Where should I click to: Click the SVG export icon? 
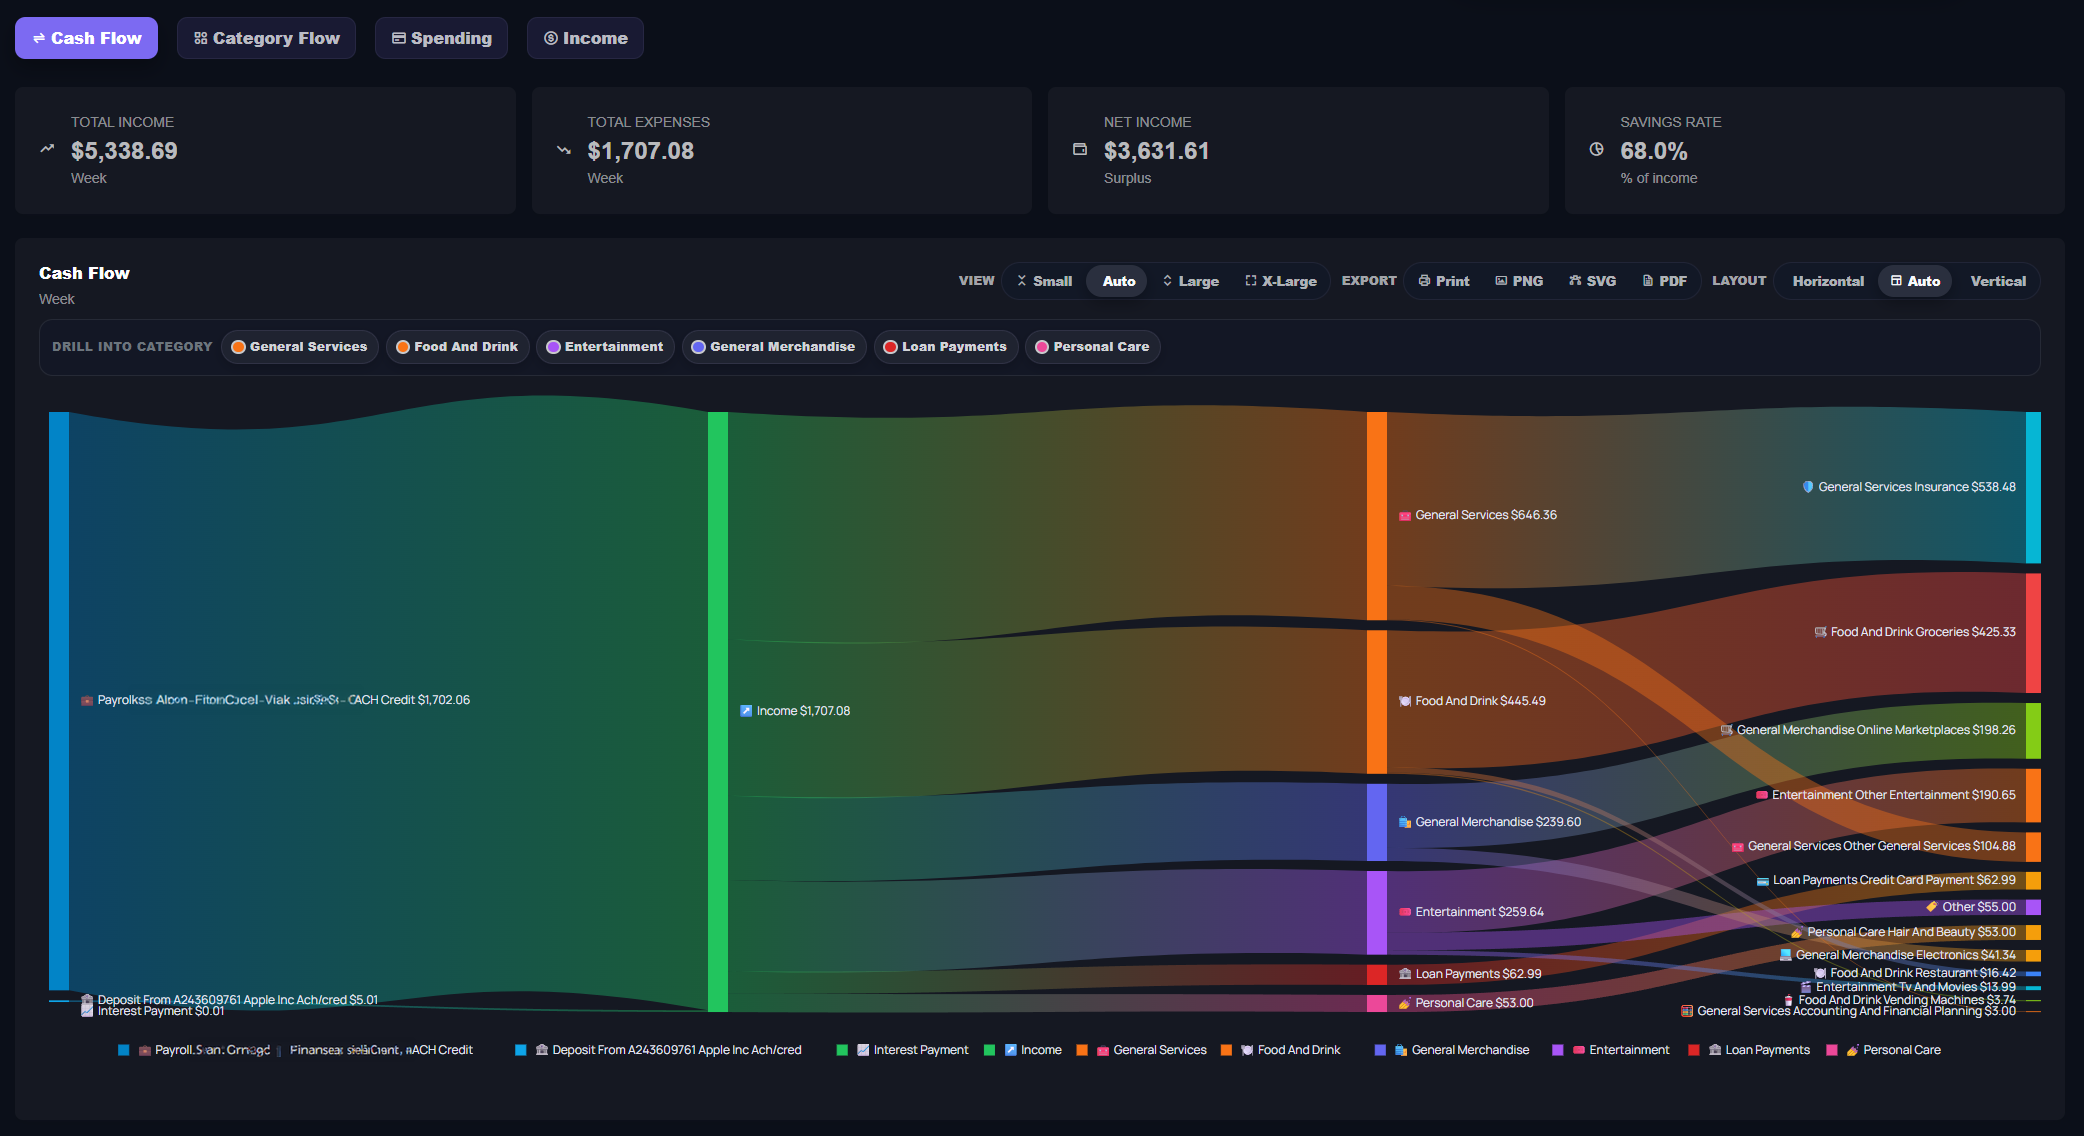coord(1575,281)
